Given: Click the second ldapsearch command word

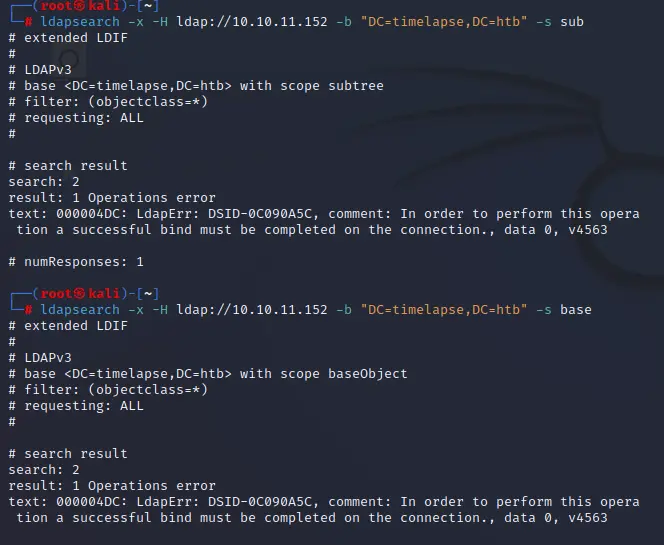Looking at the screenshot, I should (x=80, y=310).
